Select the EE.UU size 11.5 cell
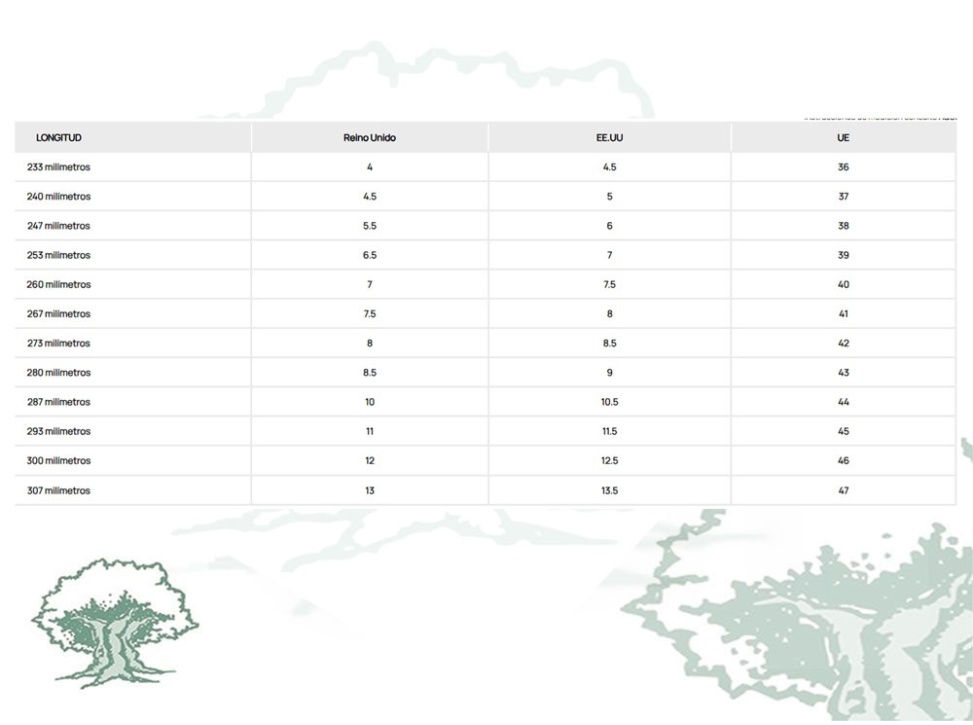 (x=609, y=432)
